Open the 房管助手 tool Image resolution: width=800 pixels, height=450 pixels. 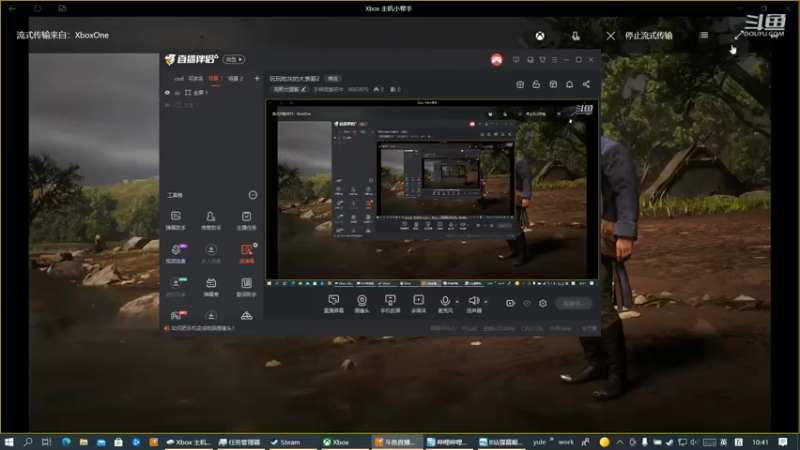click(x=211, y=220)
